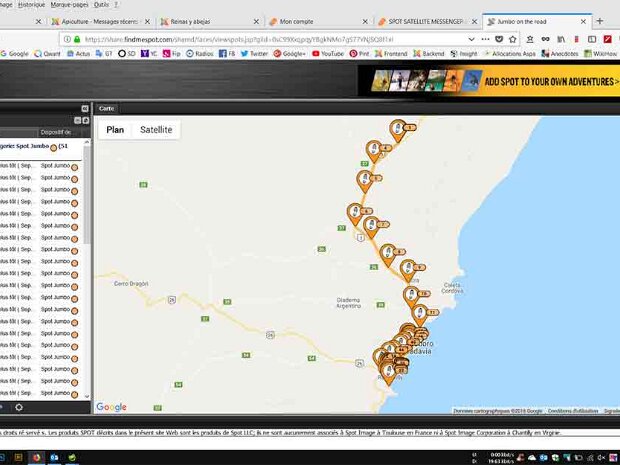
Task: Open the Qwant bookmark
Action: coord(47,53)
